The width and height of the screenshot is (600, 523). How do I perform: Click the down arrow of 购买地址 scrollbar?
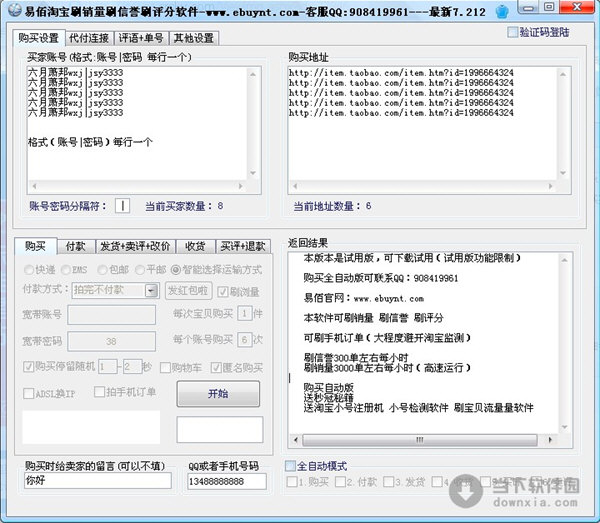(563, 173)
